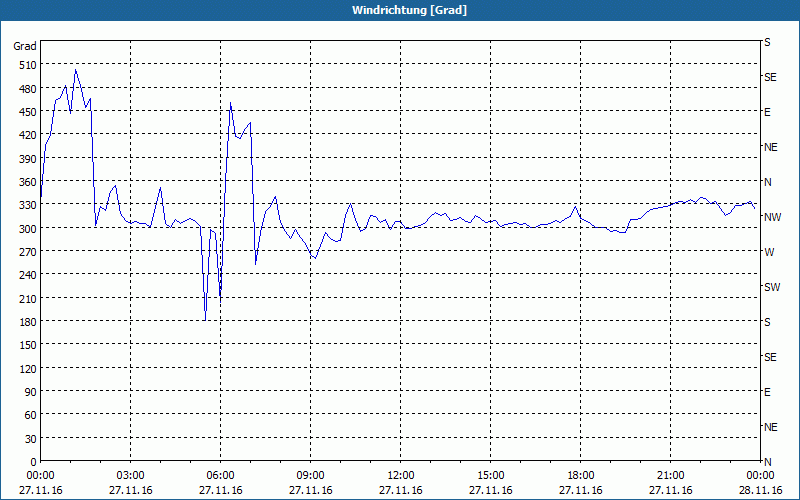Click the 27.11.16 date under 09:00

pyautogui.click(x=310, y=490)
